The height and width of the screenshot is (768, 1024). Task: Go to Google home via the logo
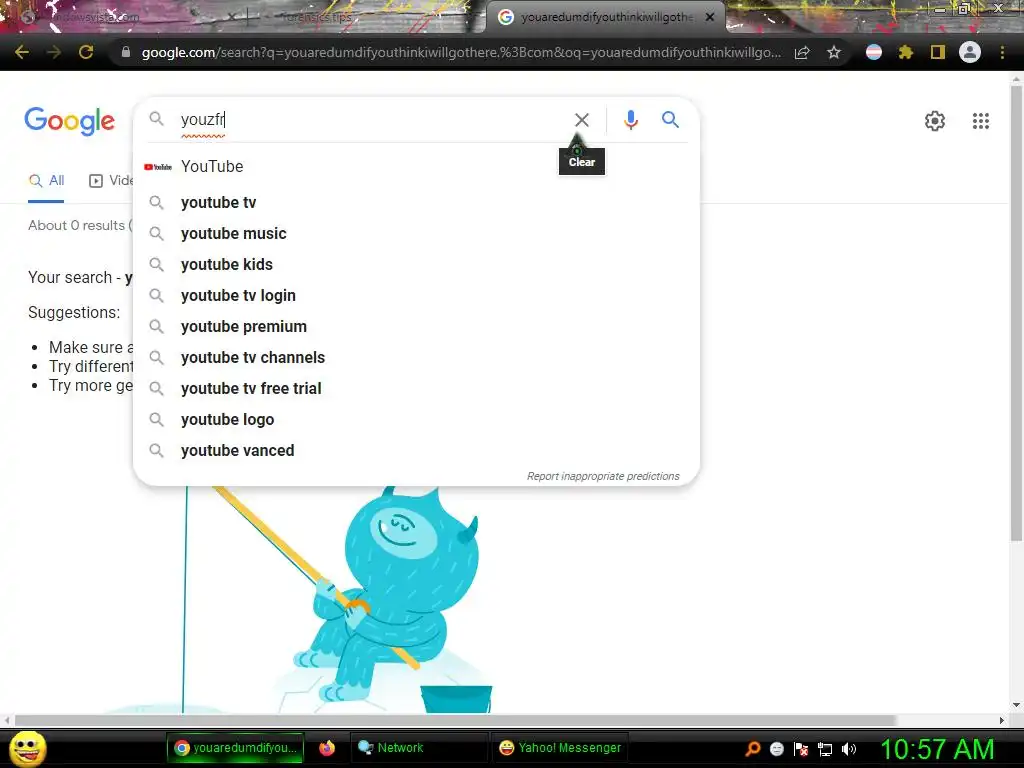point(69,121)
